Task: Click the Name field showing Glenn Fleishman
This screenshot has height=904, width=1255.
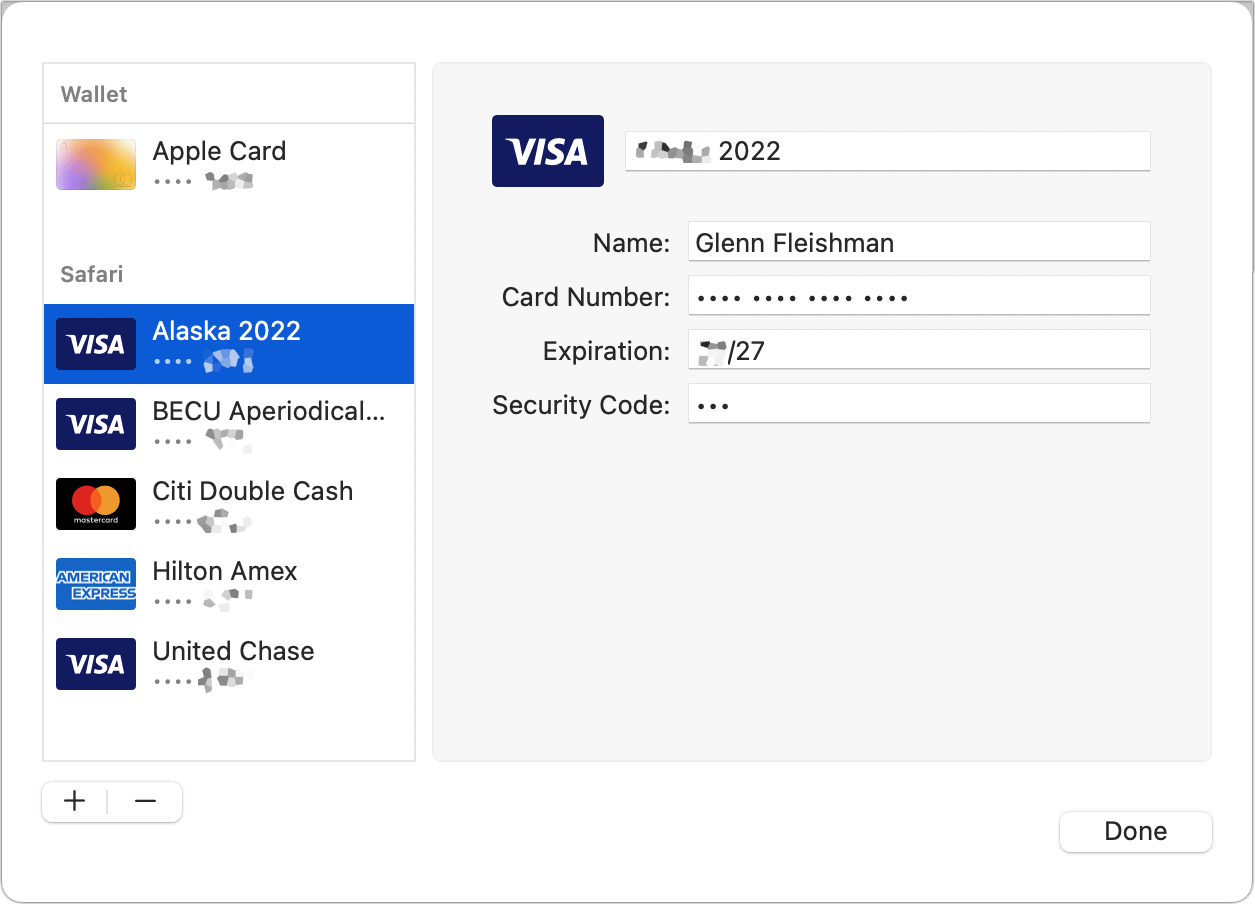Action: pos(918,241)
